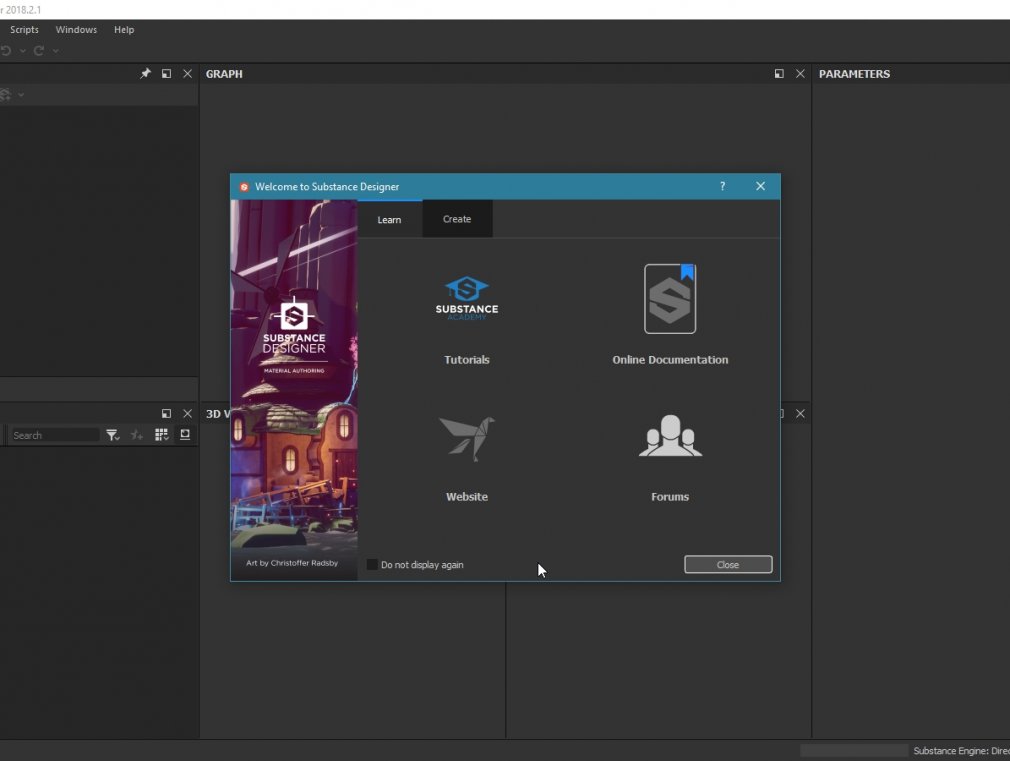
Task: Switch to the Create tab
Action: [x=457, y=219]
